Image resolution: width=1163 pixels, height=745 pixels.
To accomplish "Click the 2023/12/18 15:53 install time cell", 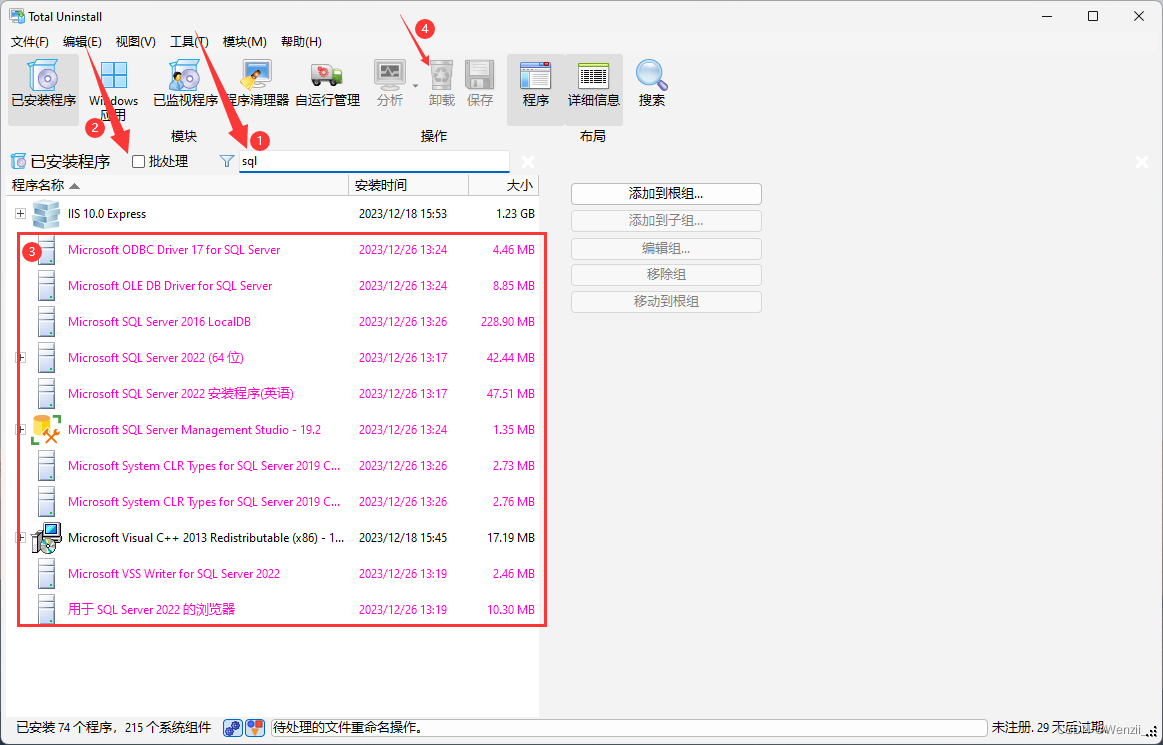I will [403, 214].
